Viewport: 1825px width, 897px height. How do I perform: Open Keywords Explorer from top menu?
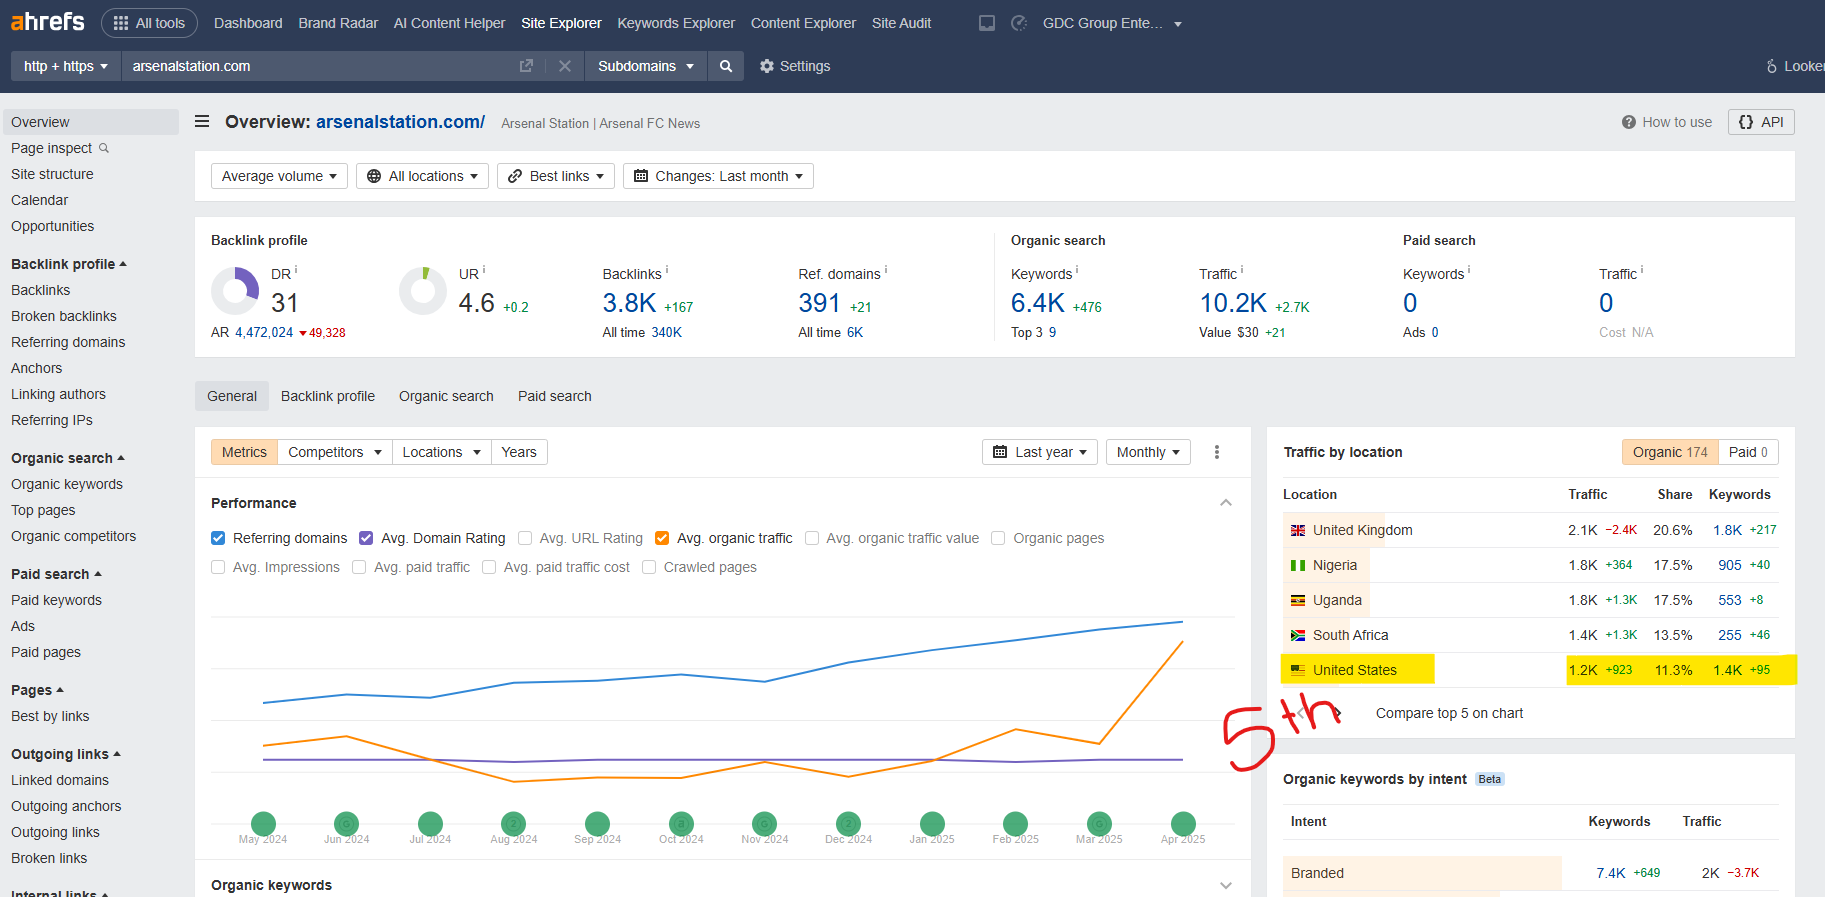(676, 23)
